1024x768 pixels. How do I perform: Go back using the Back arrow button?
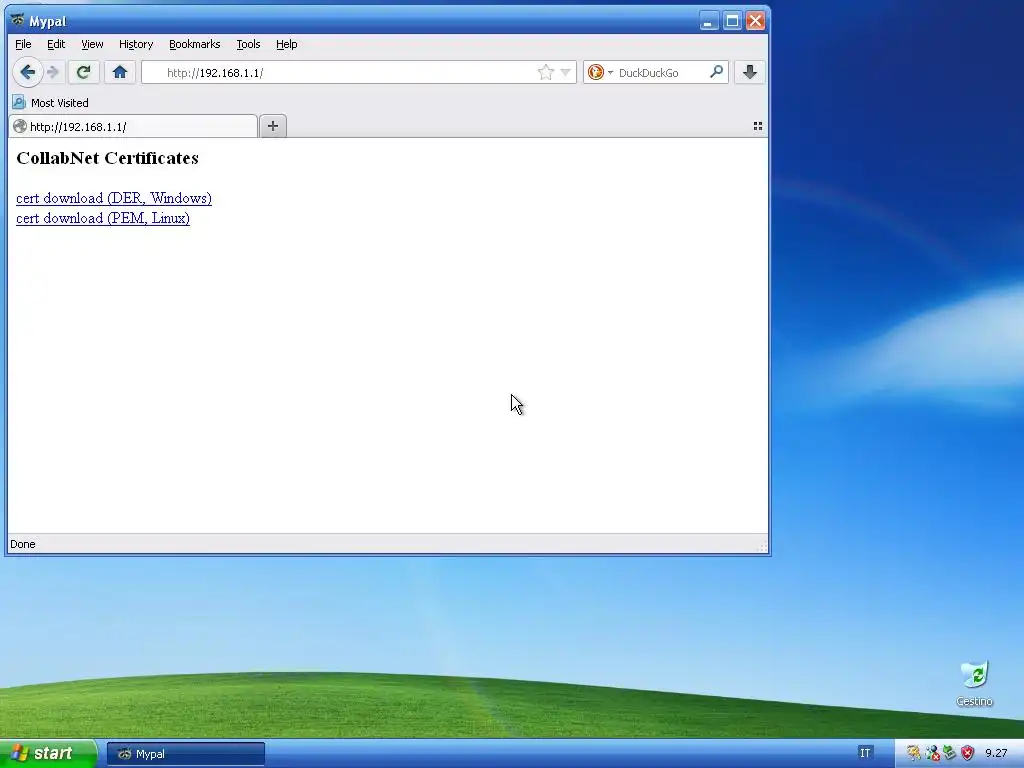pos(27,72)
